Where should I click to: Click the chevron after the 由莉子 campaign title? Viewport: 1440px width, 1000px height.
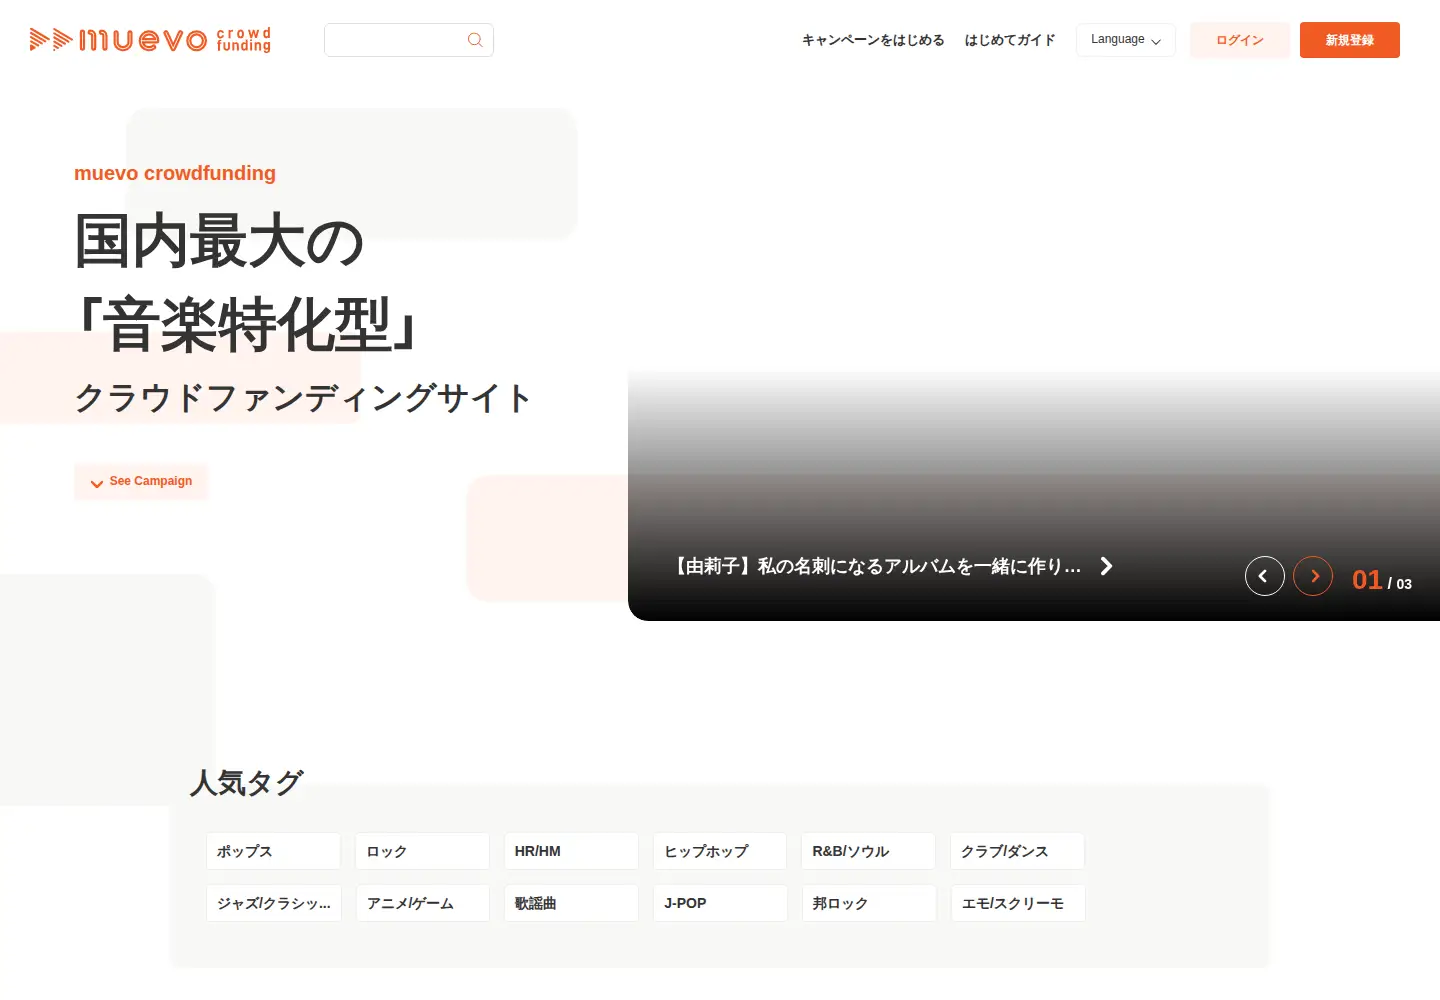click(x=1106, y=566)
